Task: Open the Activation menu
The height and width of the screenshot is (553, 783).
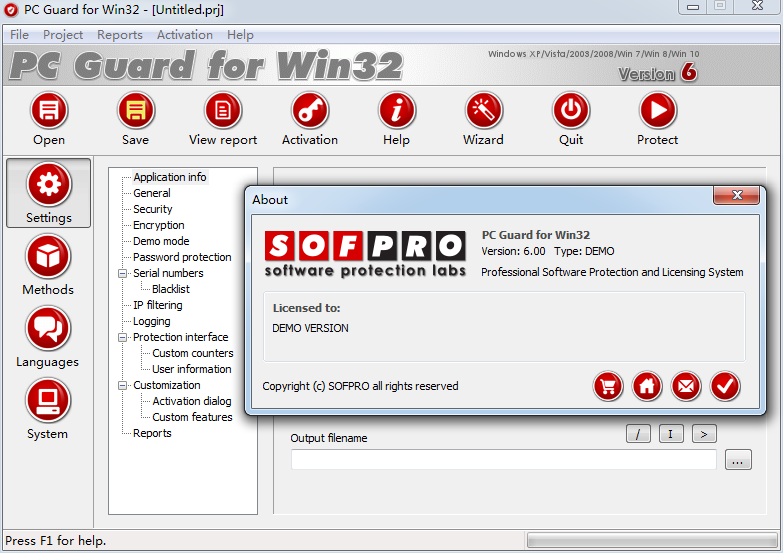Action: 185,34
